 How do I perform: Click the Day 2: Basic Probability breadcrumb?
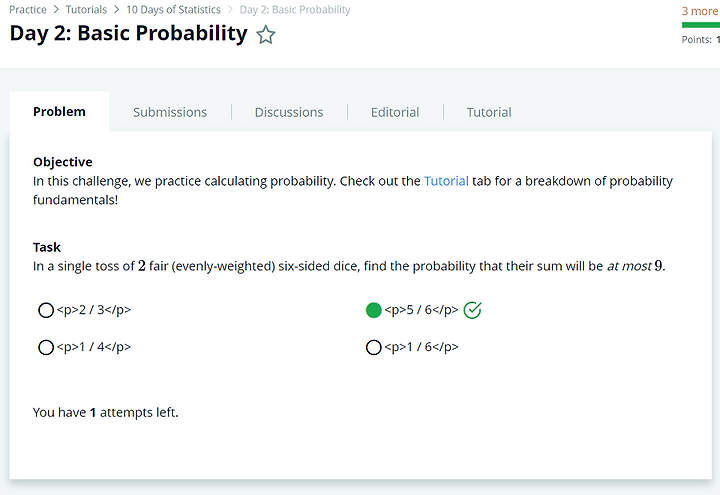pos(295,10)
